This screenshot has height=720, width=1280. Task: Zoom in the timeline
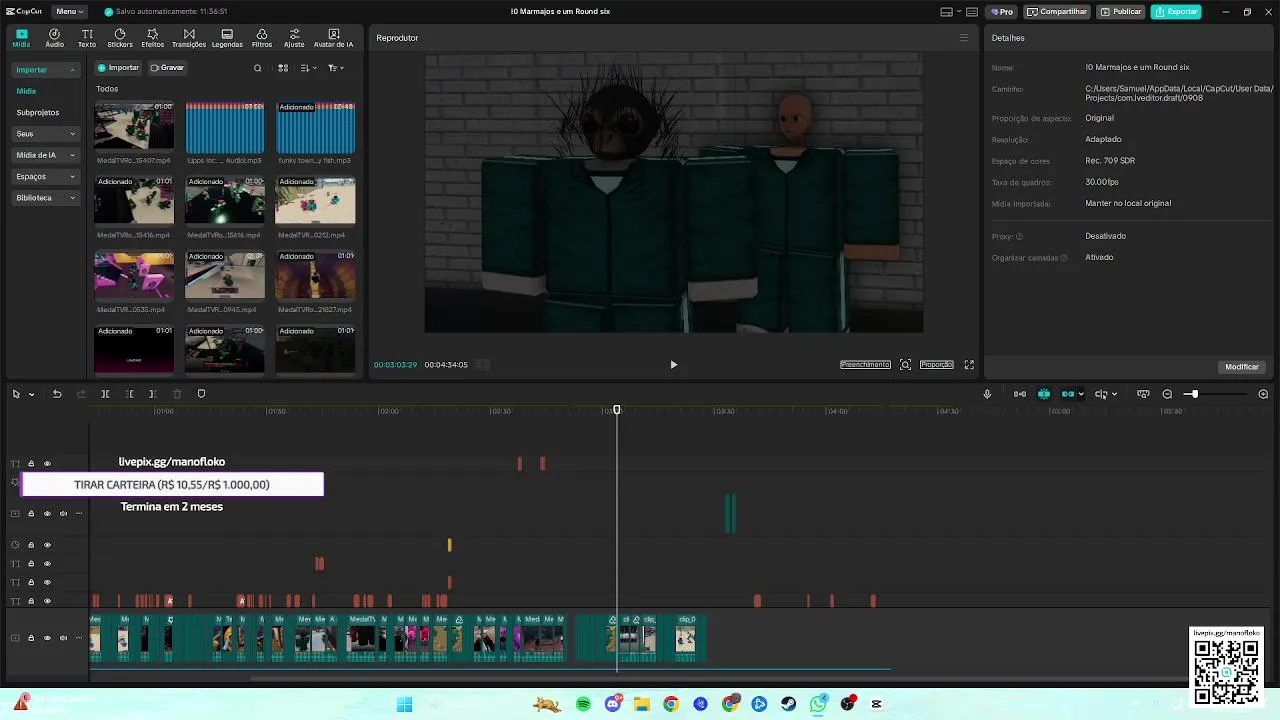pyautogui.click(x=1263, y=394)
